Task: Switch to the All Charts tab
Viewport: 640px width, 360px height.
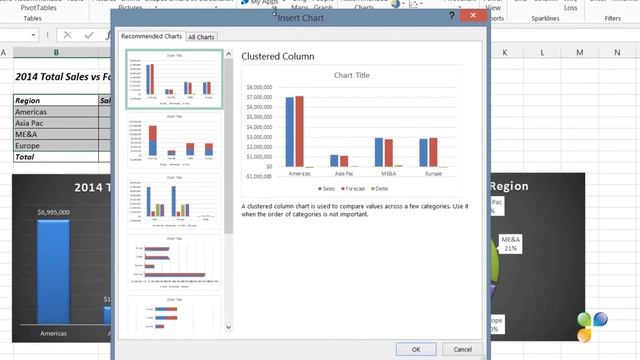Action: (201, 37)
